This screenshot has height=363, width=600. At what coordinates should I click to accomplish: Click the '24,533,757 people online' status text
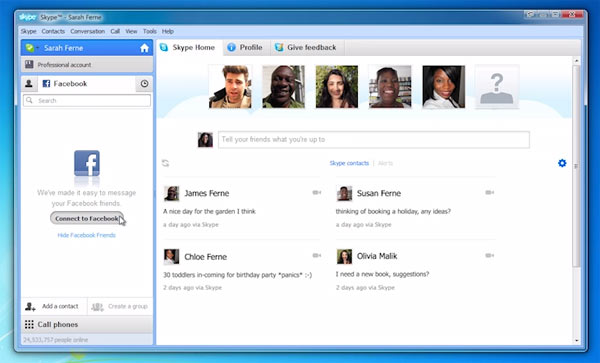pos(55,340)
